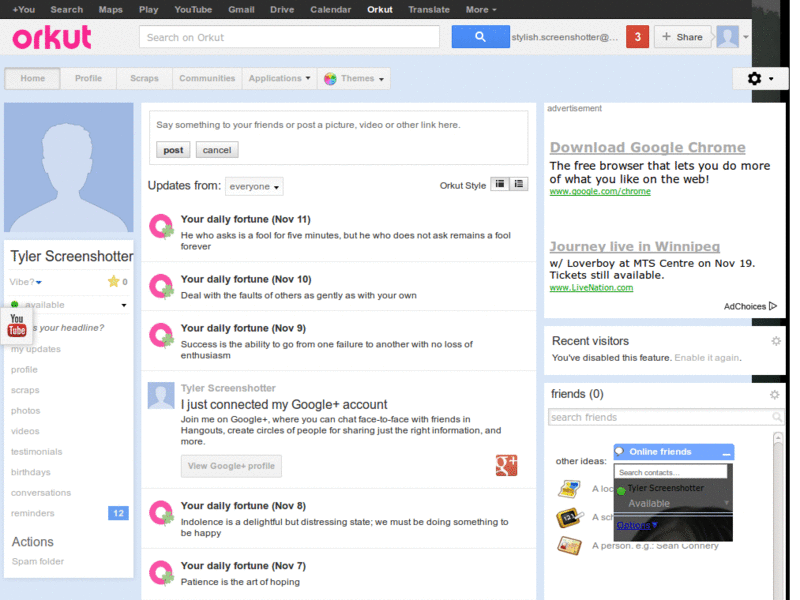Click the search friends field
The height and width of the screenshot is (600, 800).
(665, 417)
